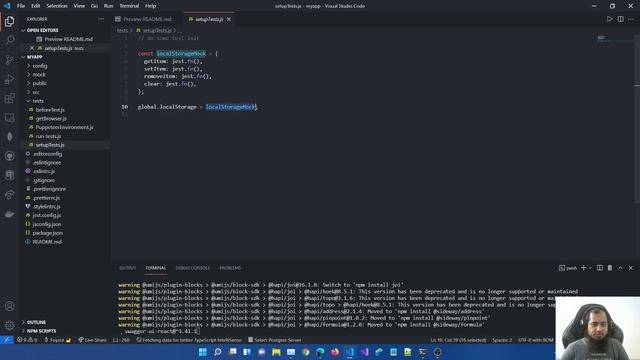Image resolution: width=640 pixels, height=360 pixels.
Task: Switch to the Debug Console tab
Action: 193,268
